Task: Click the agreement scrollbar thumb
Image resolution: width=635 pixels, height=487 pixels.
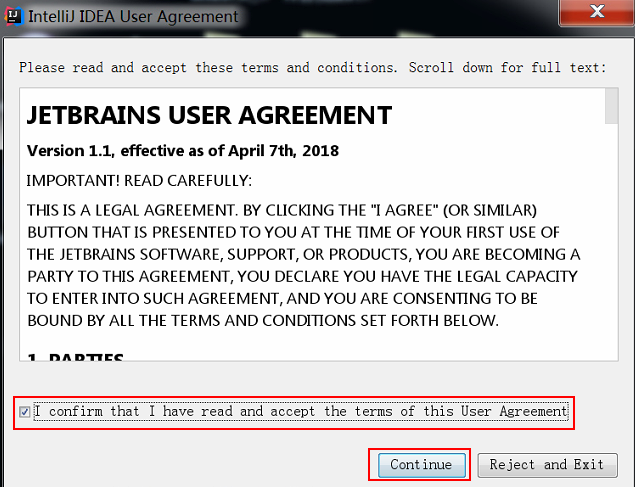Action: pyautogui.click(x=612, y=106)
